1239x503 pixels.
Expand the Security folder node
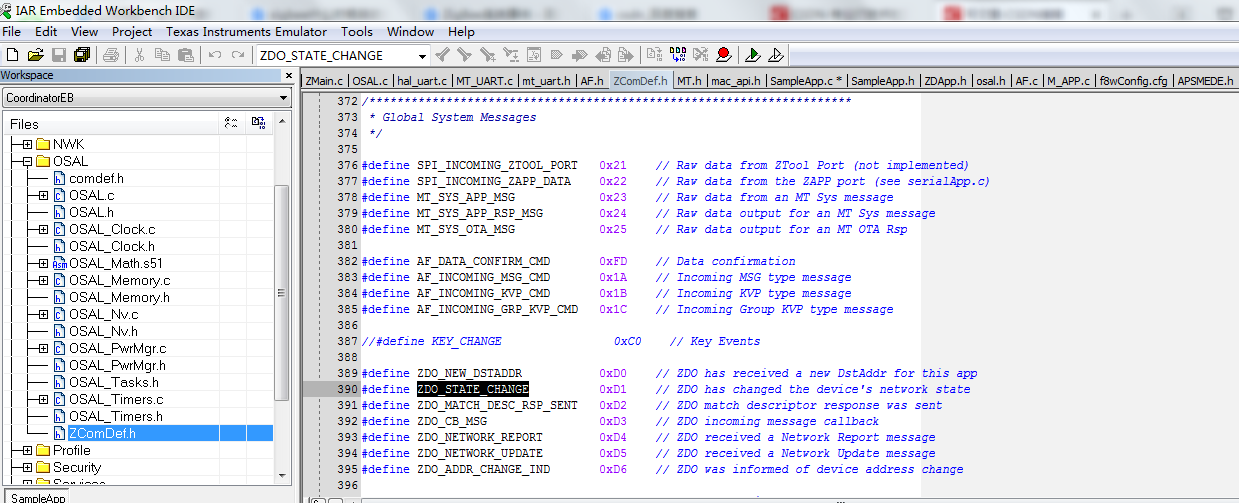pos(27,467)
